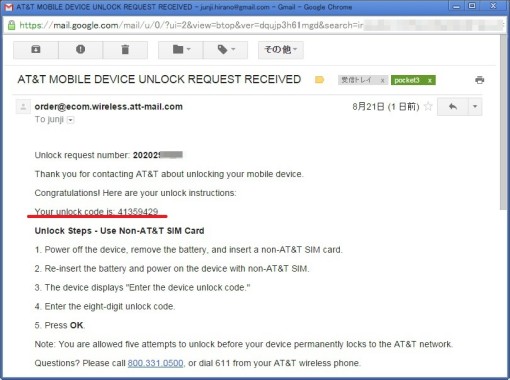510x380 pixels.
Task: Open more reply options dropdown arrow
Action: [x=475, y=107]
